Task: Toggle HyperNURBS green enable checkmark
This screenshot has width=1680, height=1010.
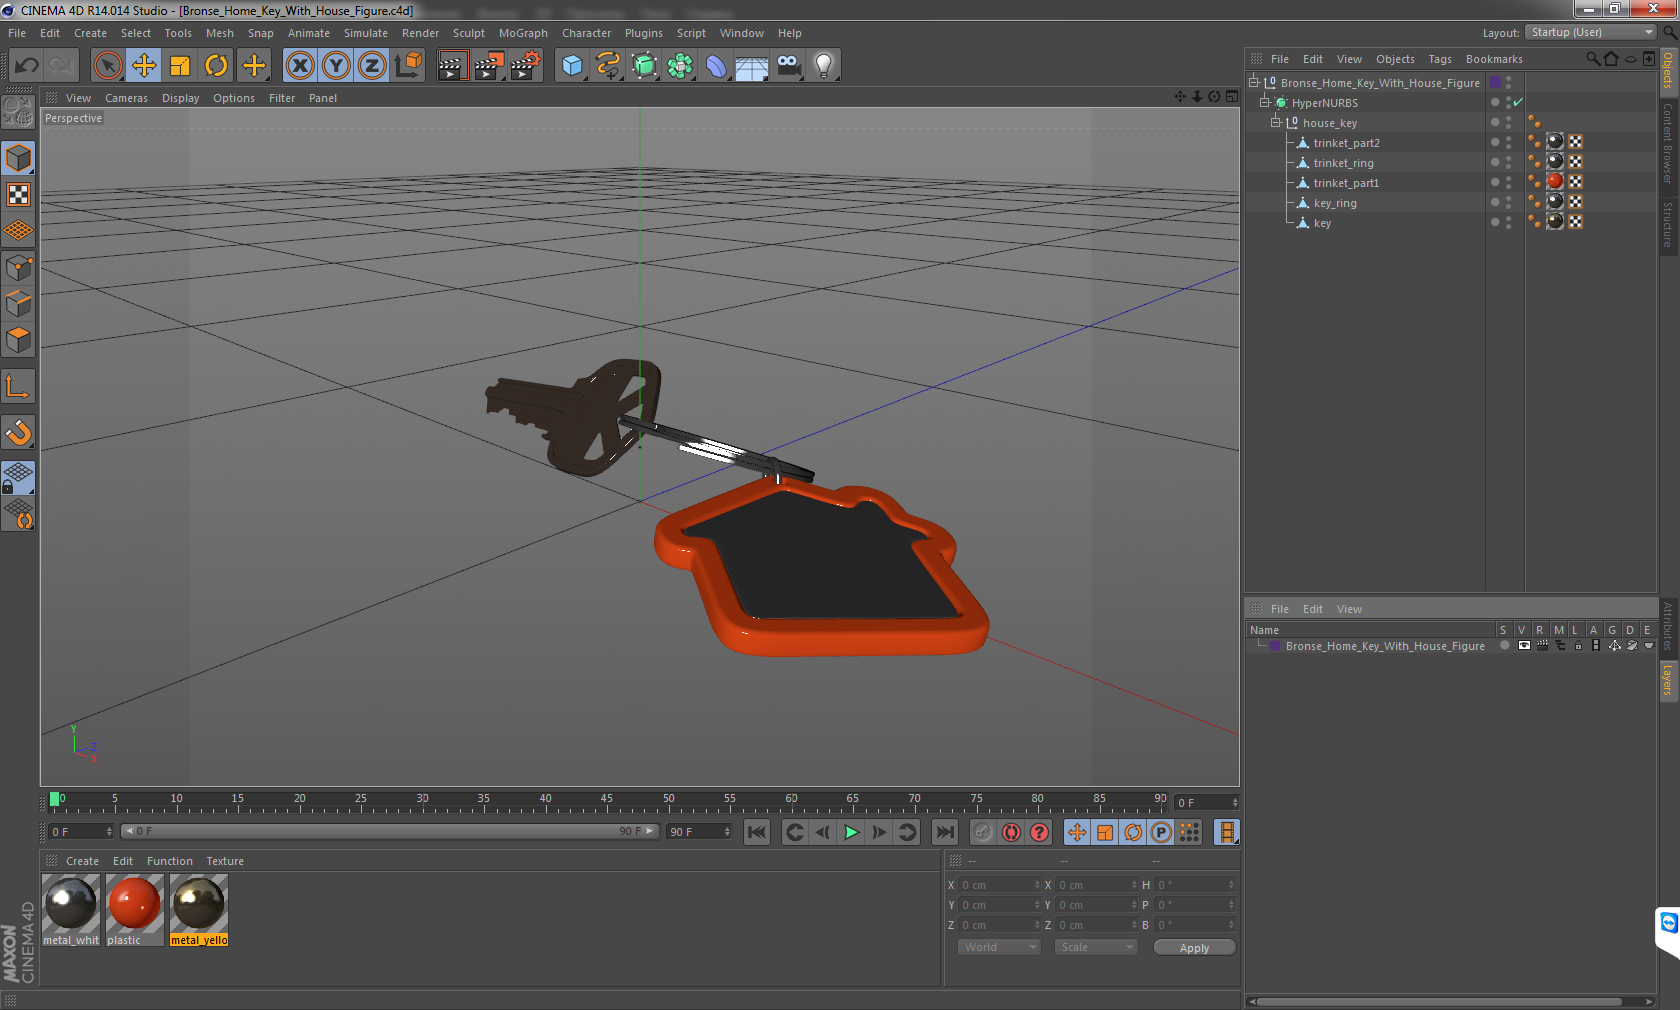Action: point(1518,102)
